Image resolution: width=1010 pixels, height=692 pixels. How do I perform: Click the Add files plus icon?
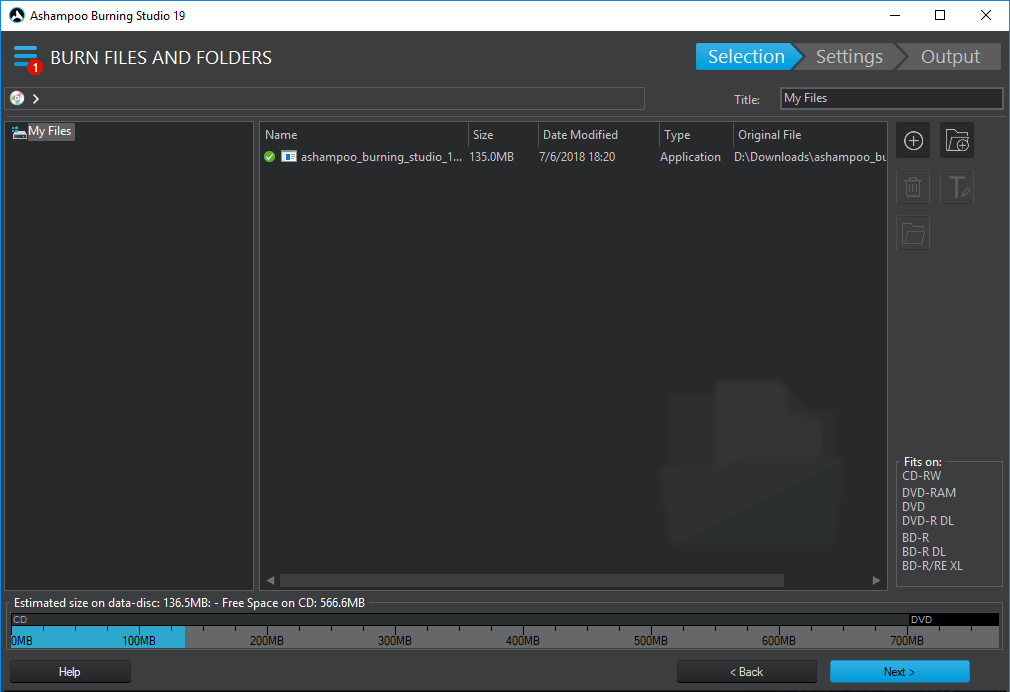[913, 140]
